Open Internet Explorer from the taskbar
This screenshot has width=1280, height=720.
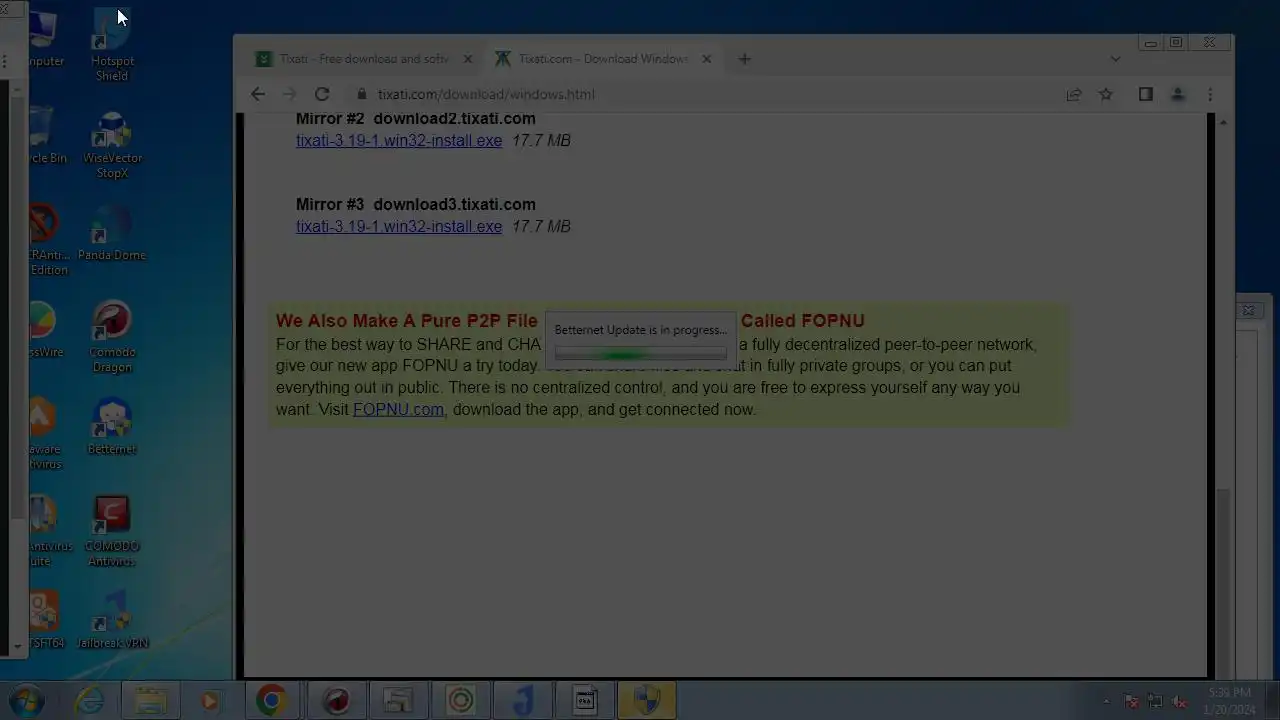[x=90, y=701]
